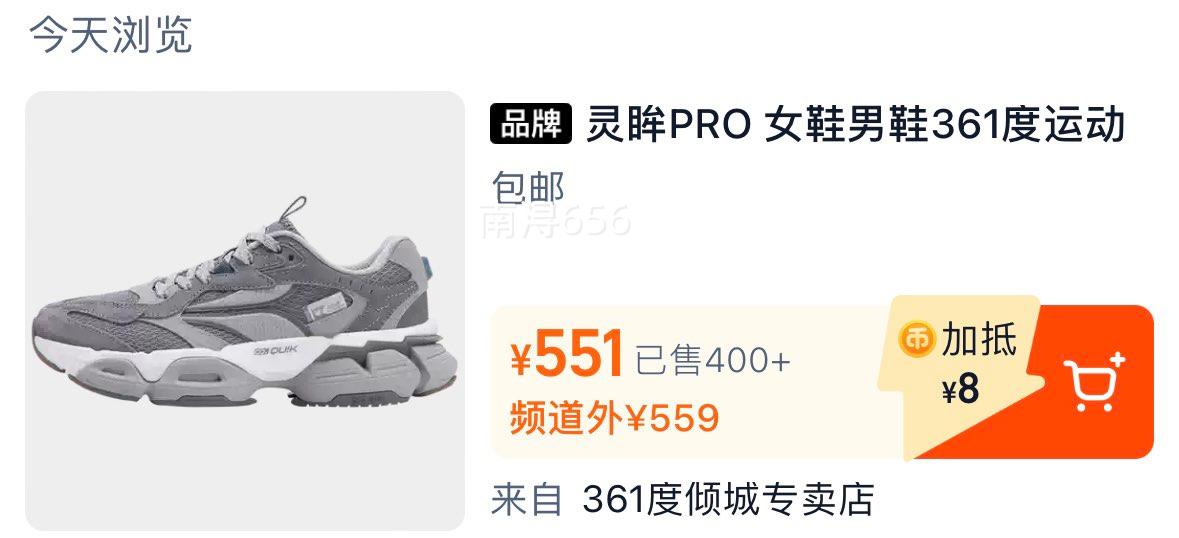Tap the 已售400+ sales count
The height and width of the screenshot is (538, 1179).
point(713,361)
